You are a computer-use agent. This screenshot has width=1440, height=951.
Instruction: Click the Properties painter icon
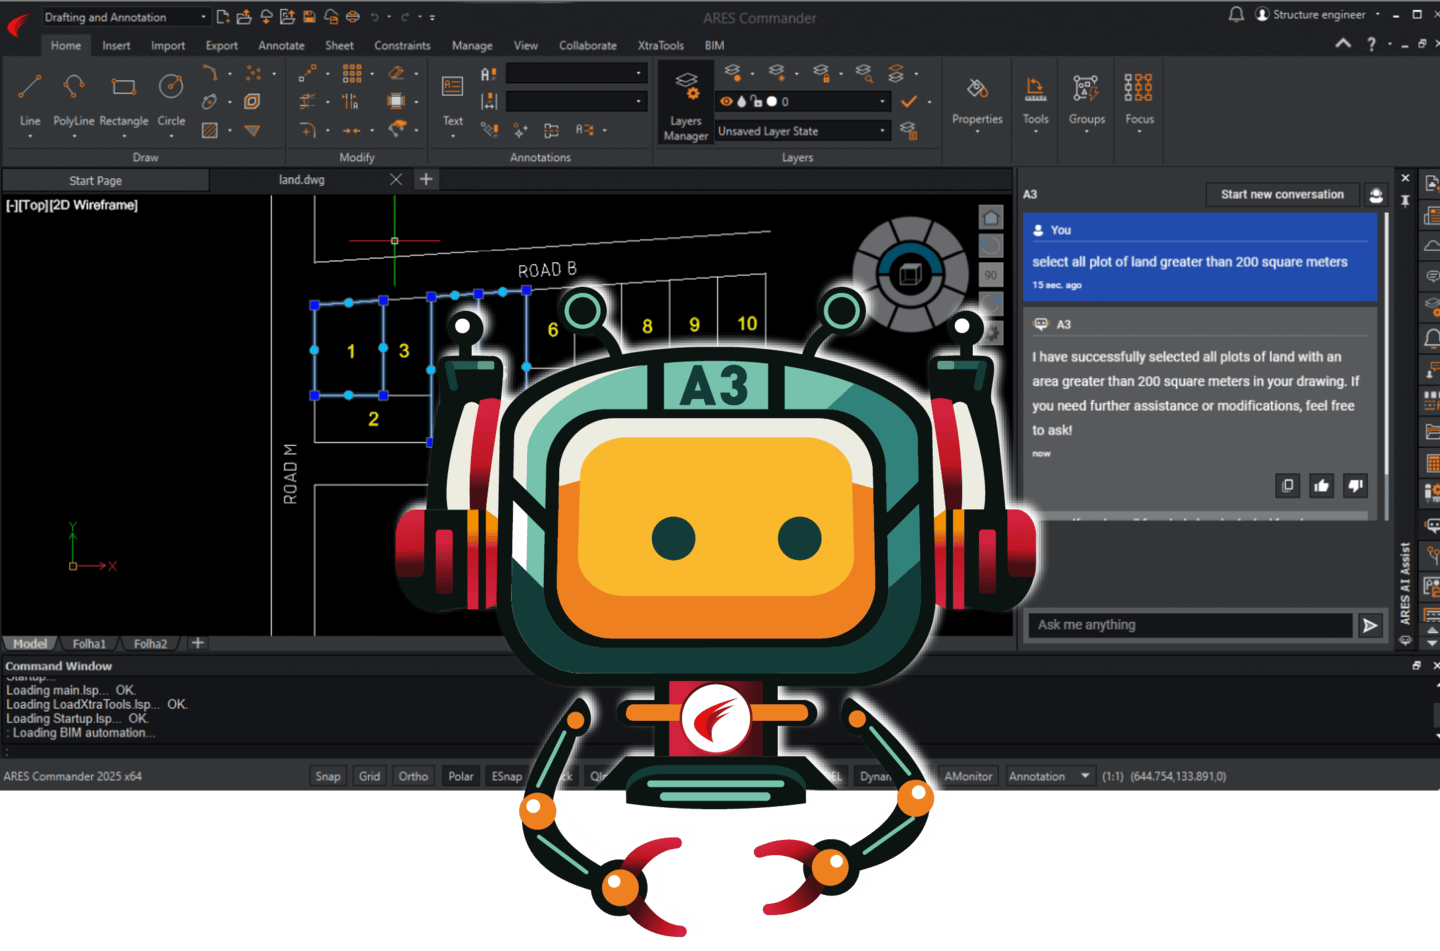coord(977,88)
